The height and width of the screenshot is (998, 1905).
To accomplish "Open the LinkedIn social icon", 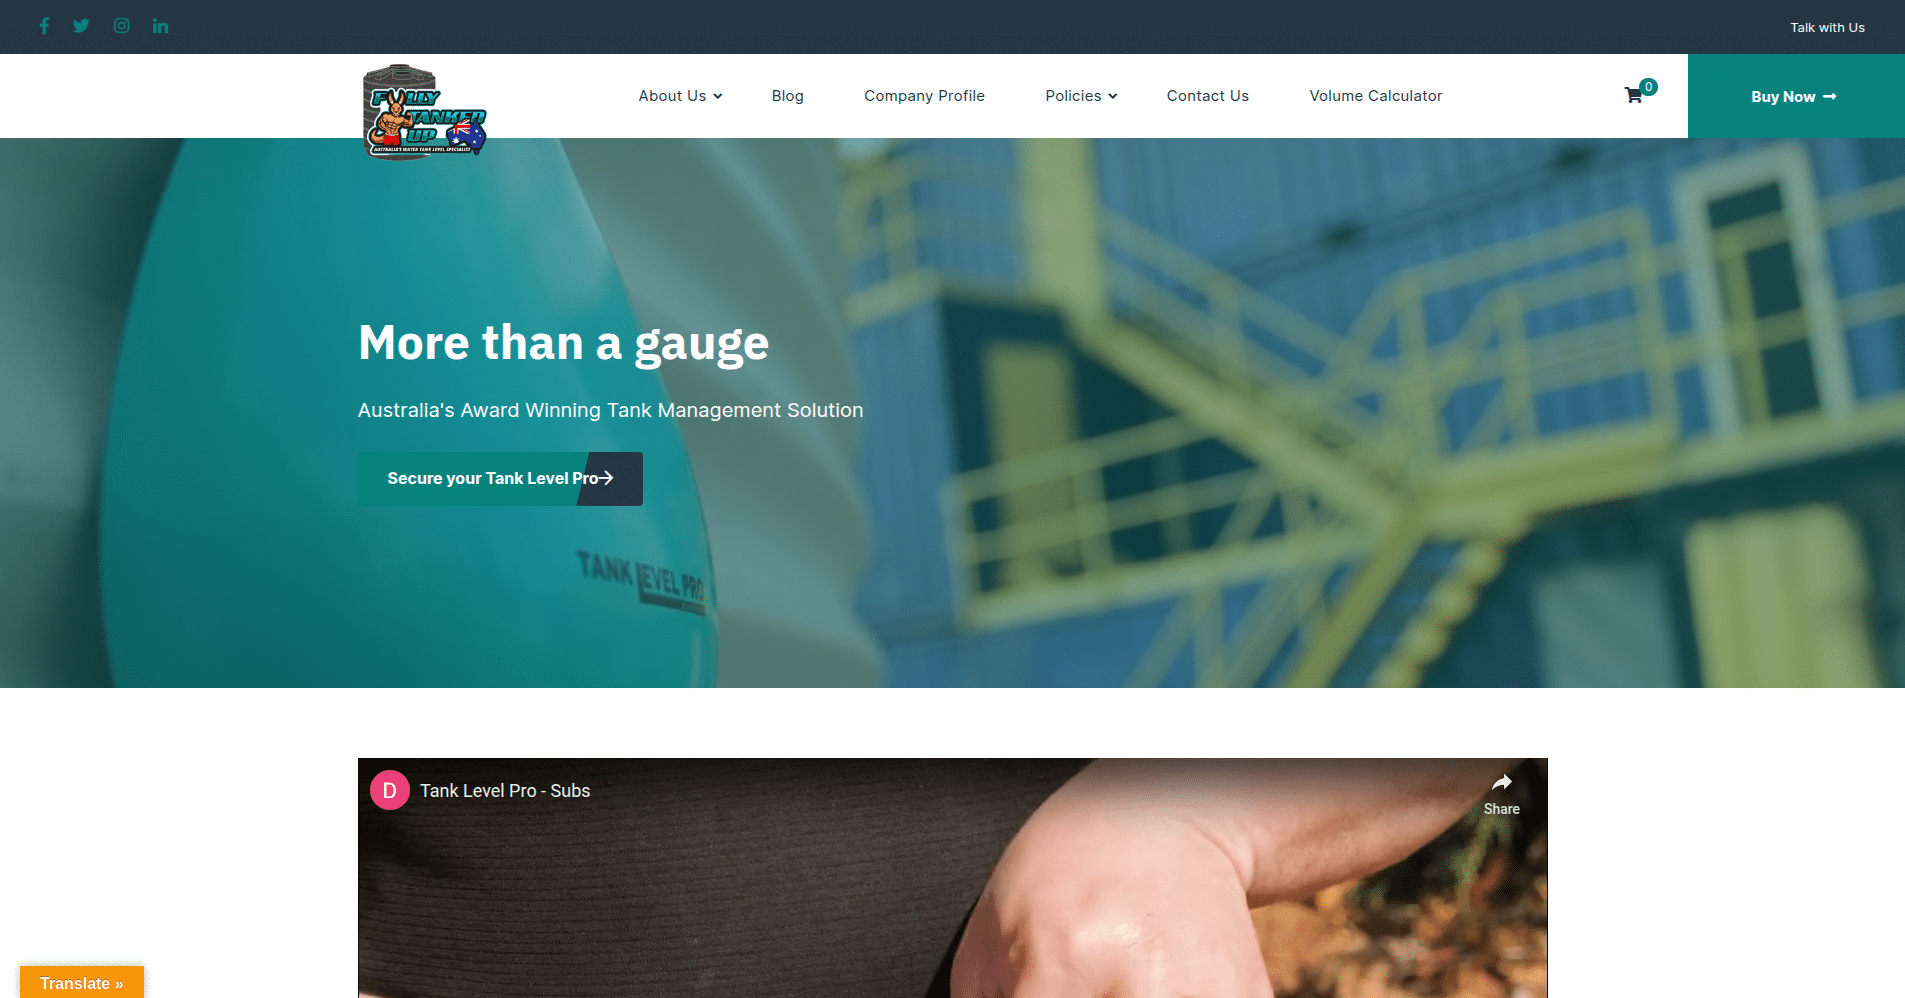I will (x=160, y=26).
